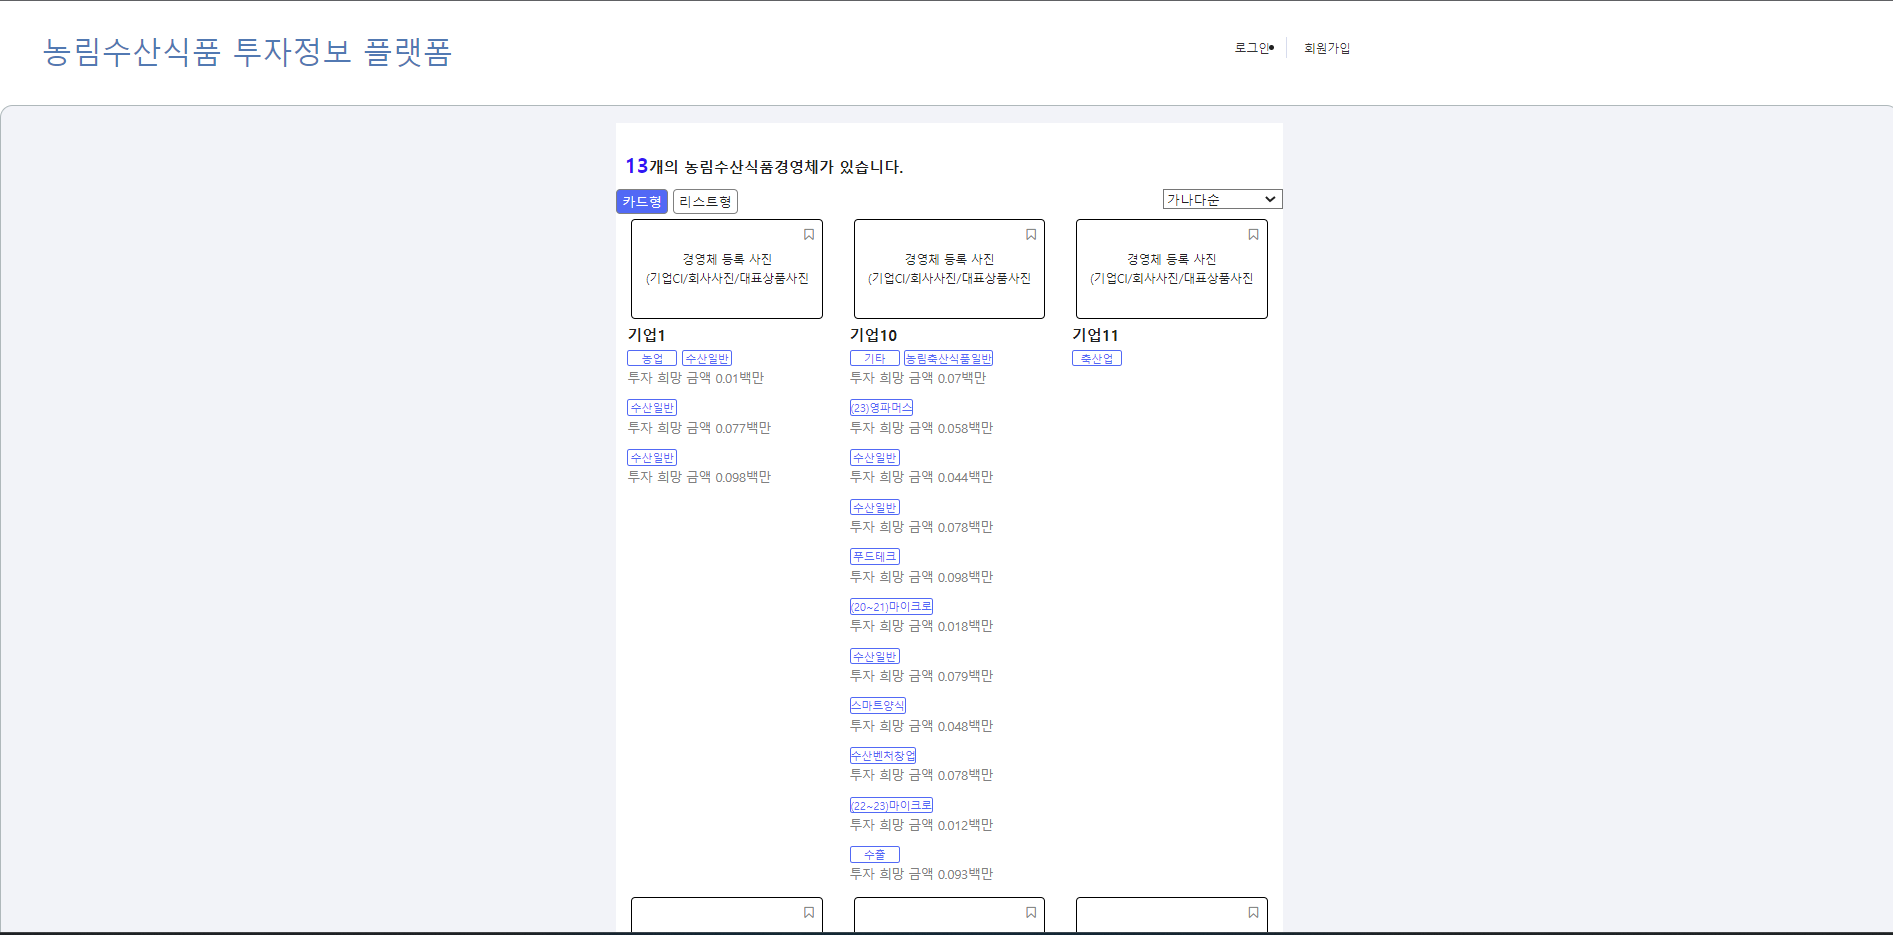This screenshot has width=1893, height=935.
Task: Bookmark the bottom-left company card
Action: (x=808, y=912)
